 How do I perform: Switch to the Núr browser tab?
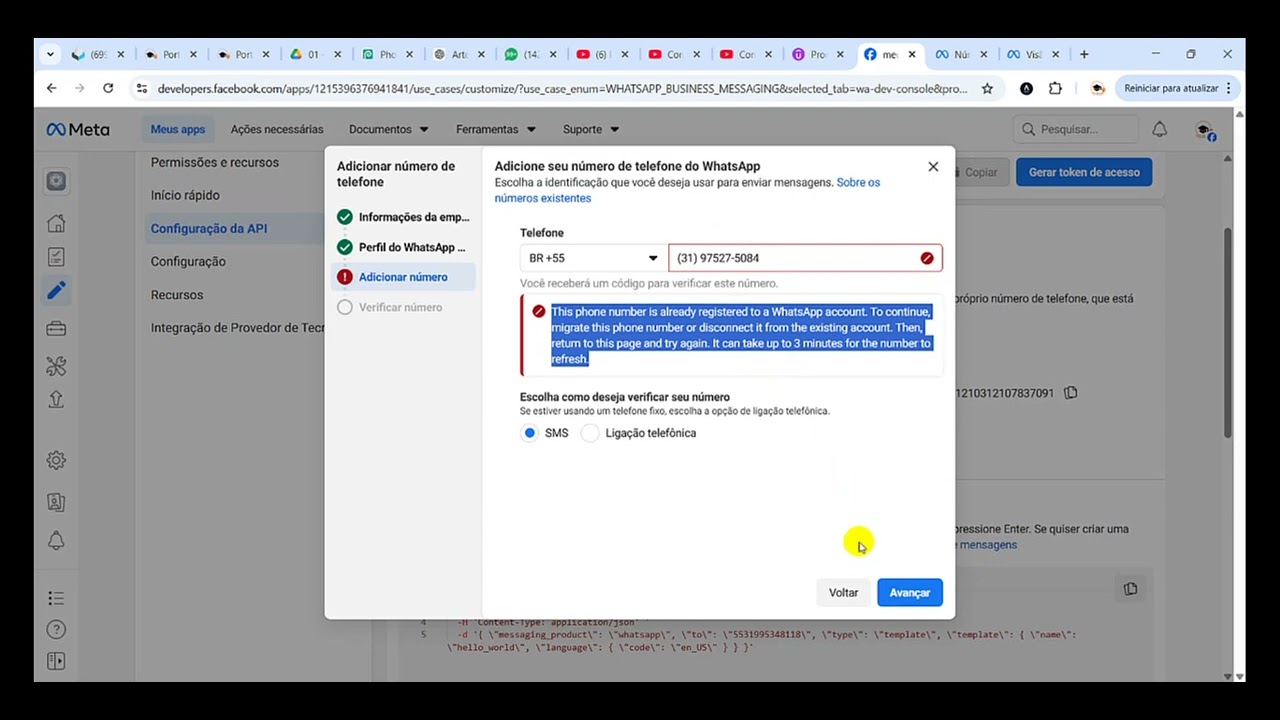pos(961,54)
